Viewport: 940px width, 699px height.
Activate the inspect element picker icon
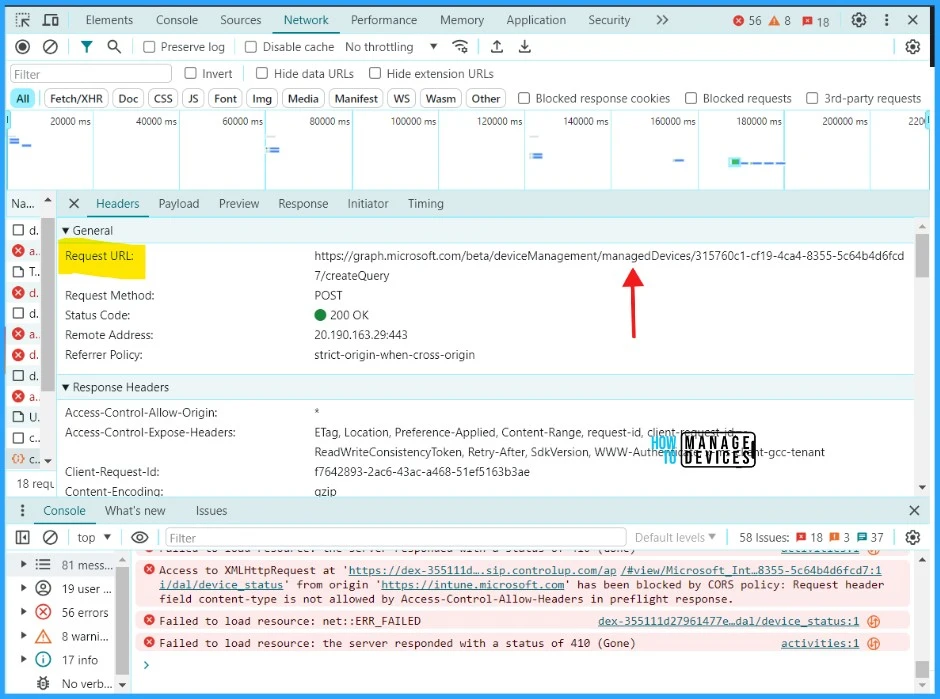click(x=23, y=20)
